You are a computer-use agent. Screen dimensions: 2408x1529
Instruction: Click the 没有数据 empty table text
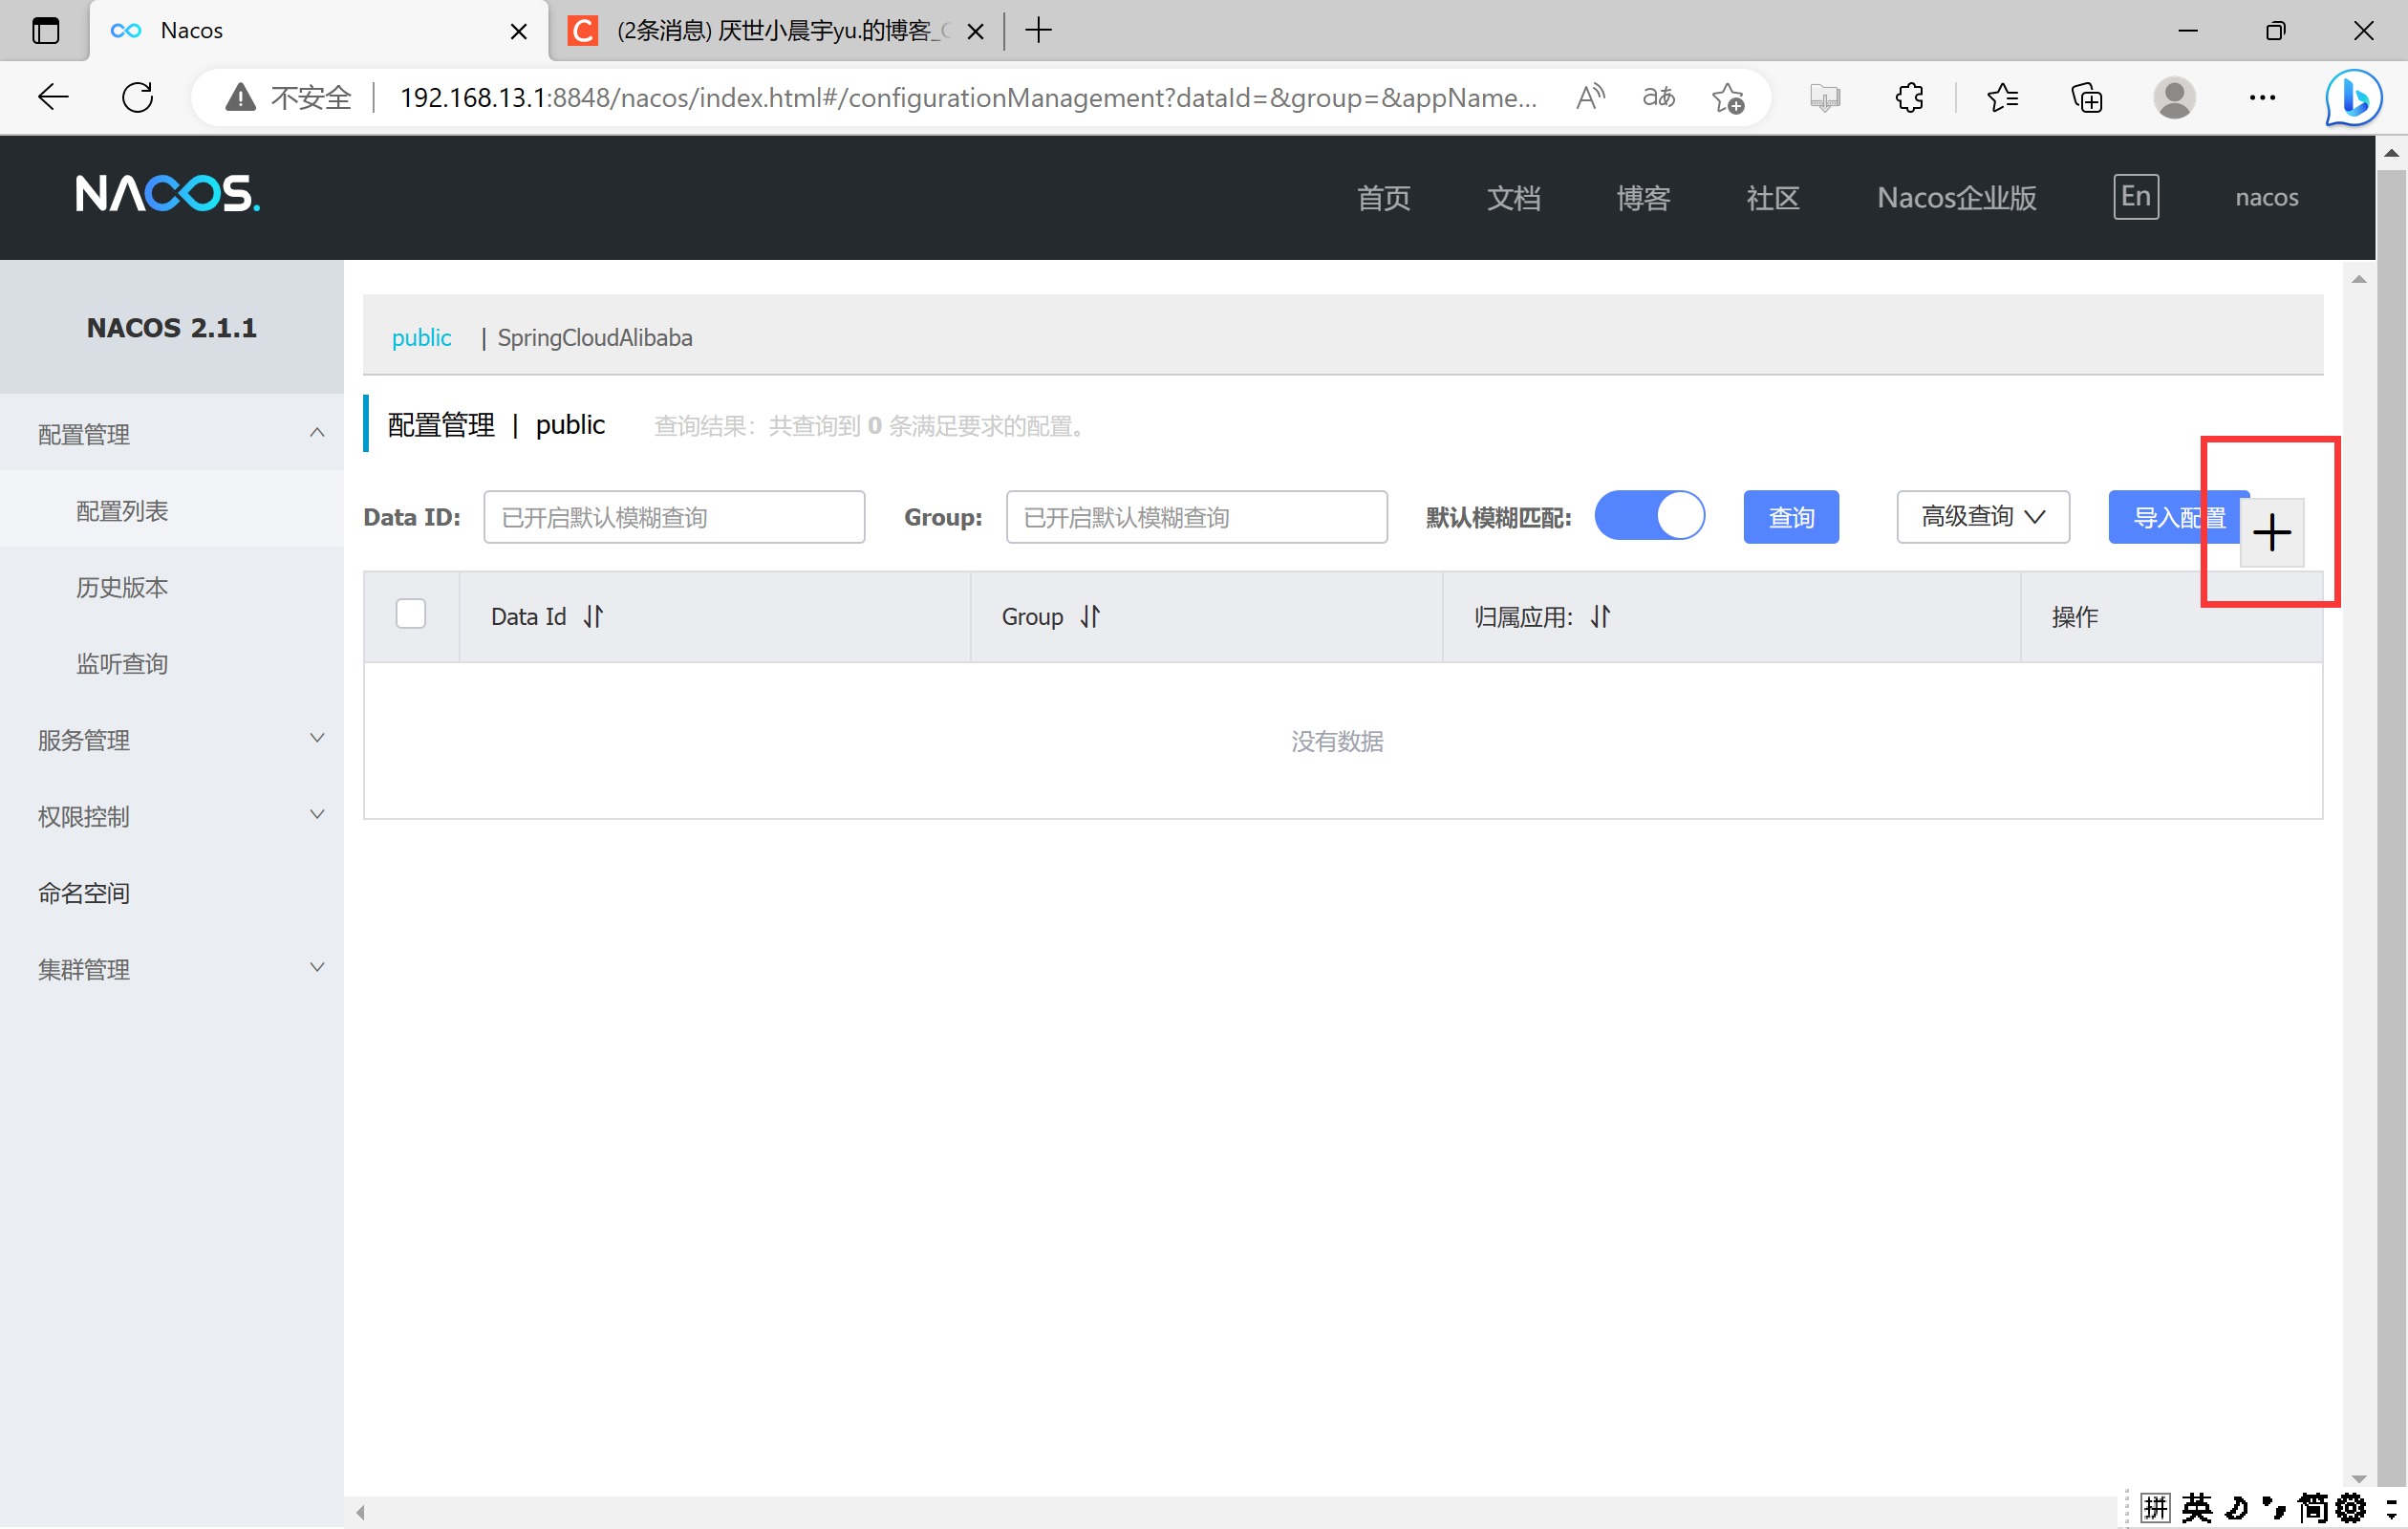point(1337,740)
